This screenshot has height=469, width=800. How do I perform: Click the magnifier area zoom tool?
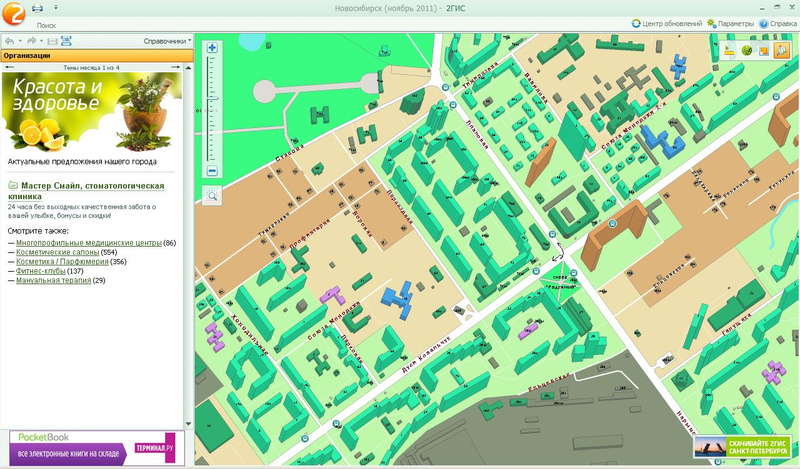212,195
